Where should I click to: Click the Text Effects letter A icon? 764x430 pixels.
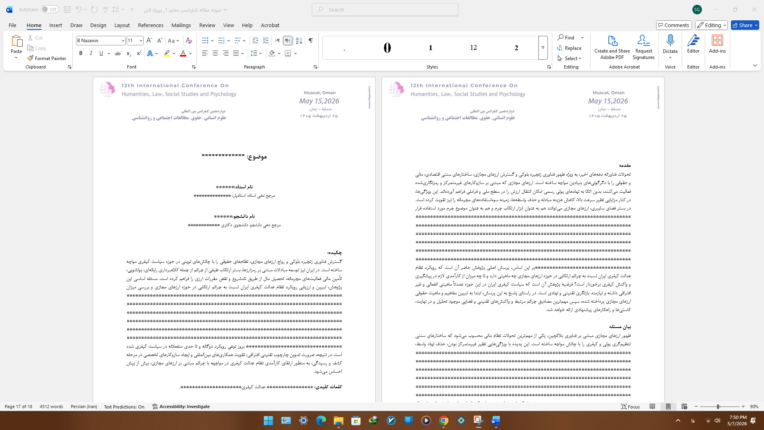(150, 54)
